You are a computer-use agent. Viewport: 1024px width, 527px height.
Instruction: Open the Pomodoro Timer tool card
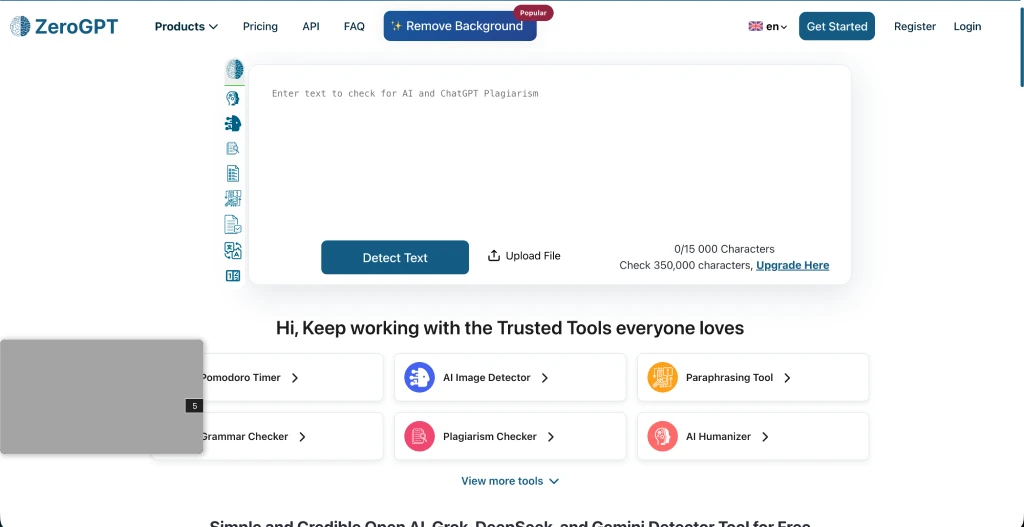click(268, 377)
